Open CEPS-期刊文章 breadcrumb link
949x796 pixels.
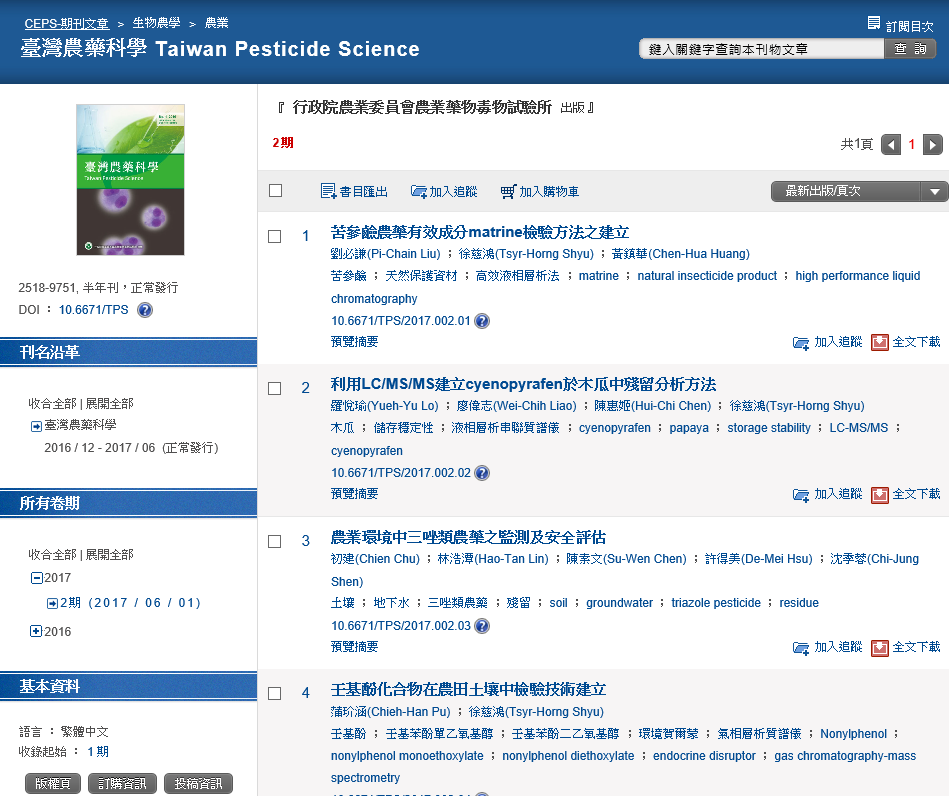pos(67,24)
